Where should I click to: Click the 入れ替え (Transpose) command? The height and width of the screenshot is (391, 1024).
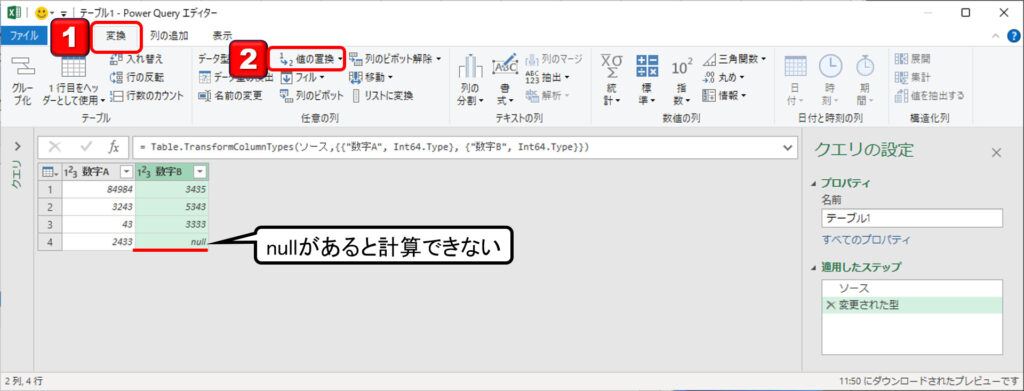click(136, 59)
